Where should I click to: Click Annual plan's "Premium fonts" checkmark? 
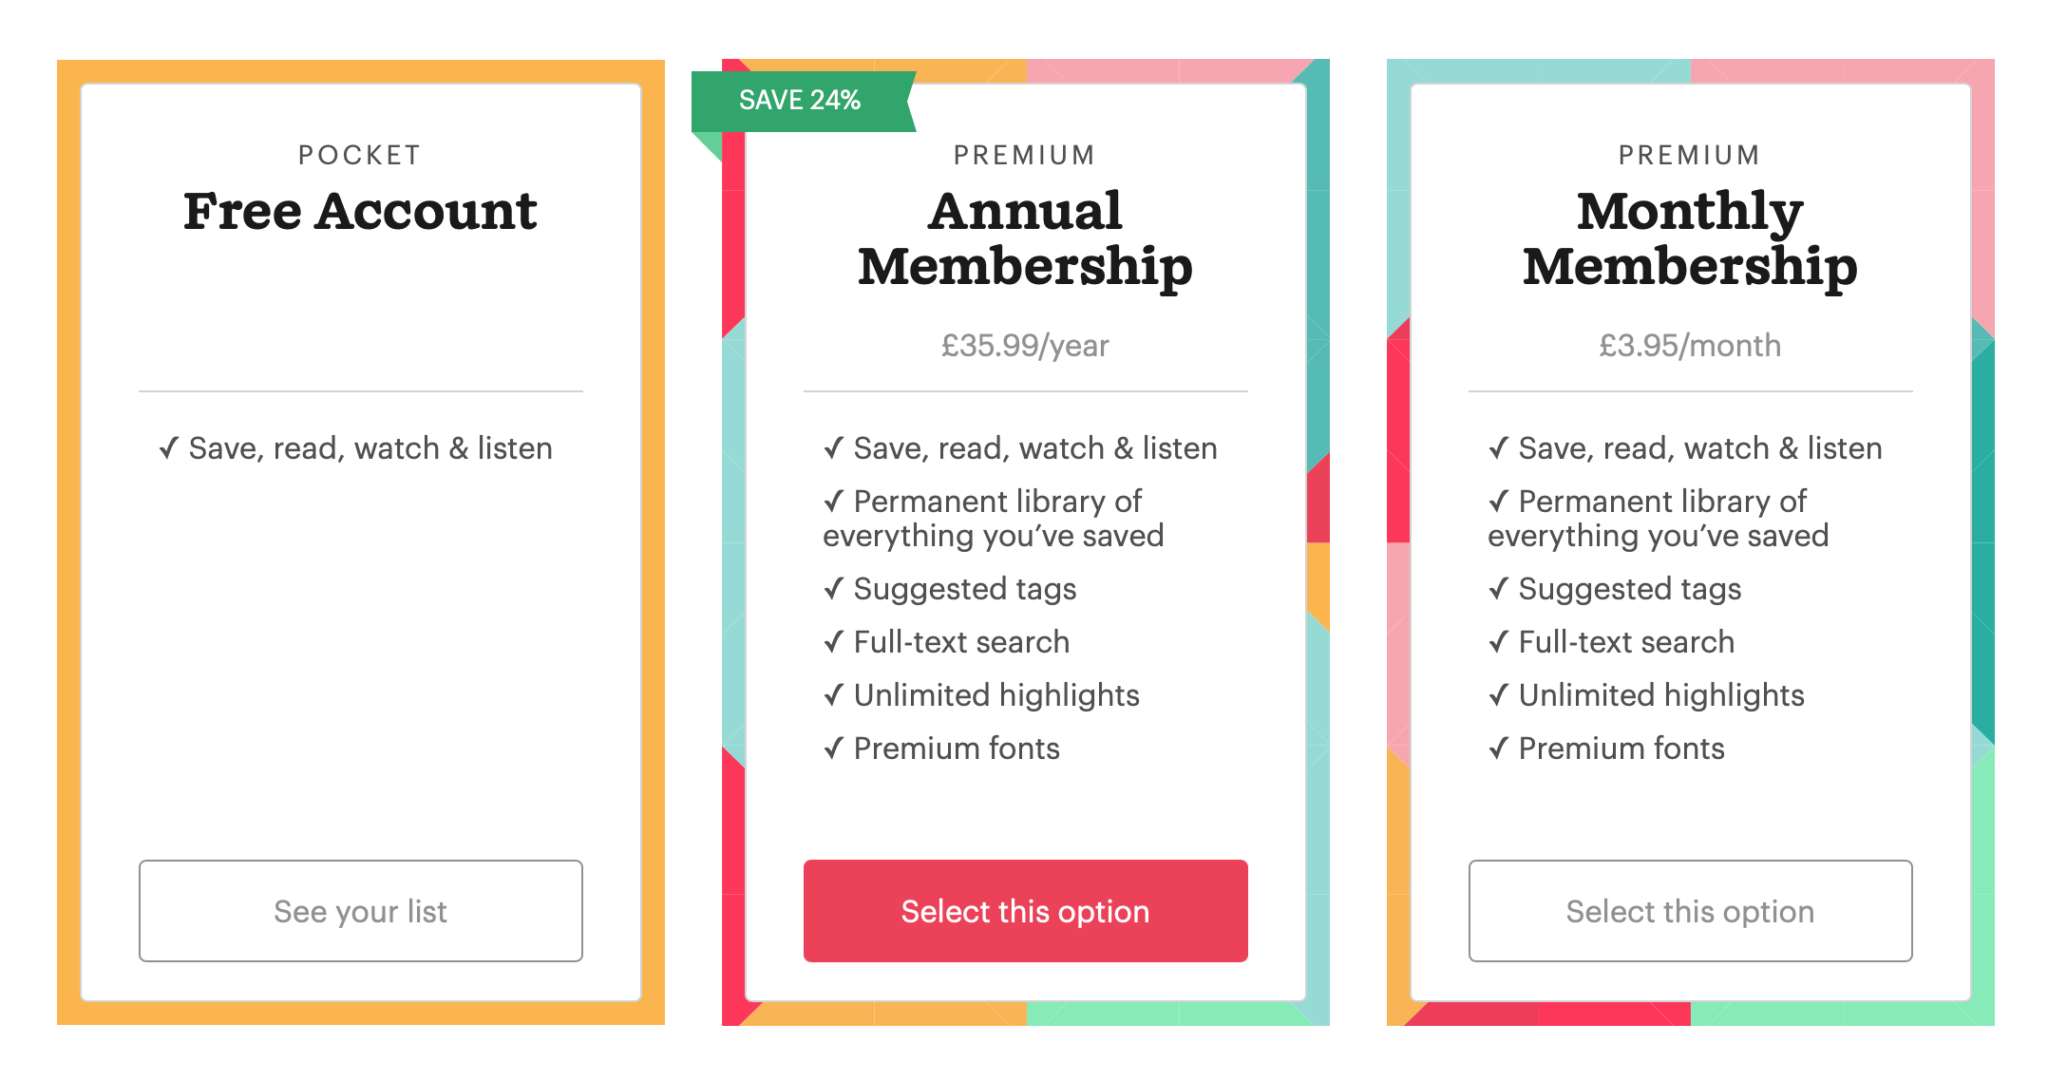(x=834, y=748)
